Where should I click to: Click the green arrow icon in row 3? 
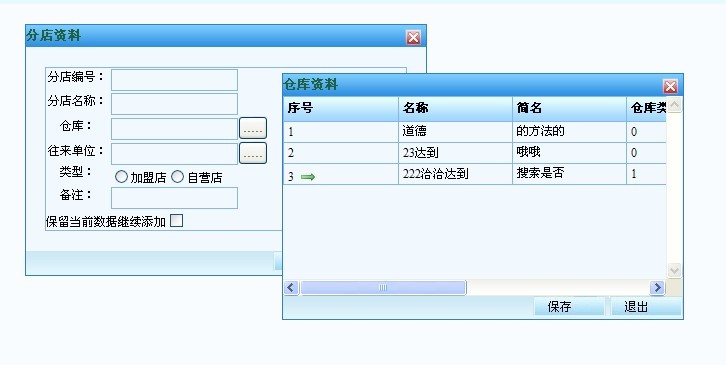308,176
